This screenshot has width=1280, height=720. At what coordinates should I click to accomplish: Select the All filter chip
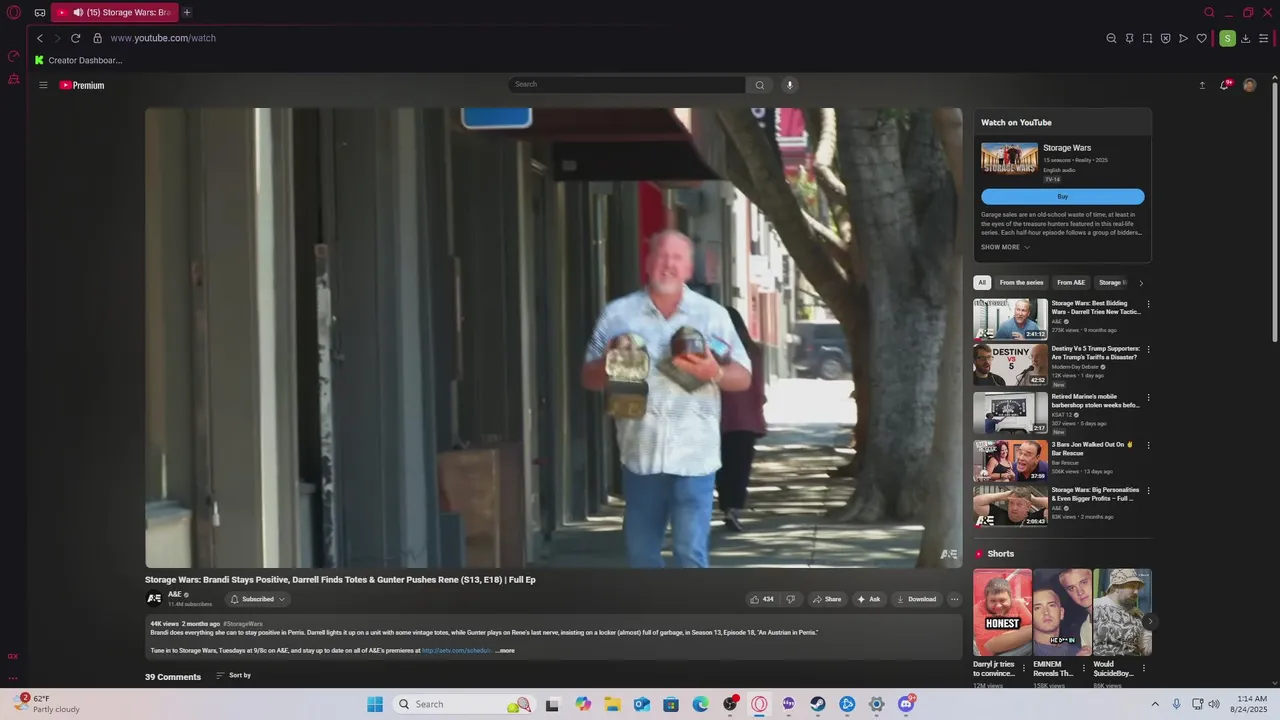[x=982, y=283]
